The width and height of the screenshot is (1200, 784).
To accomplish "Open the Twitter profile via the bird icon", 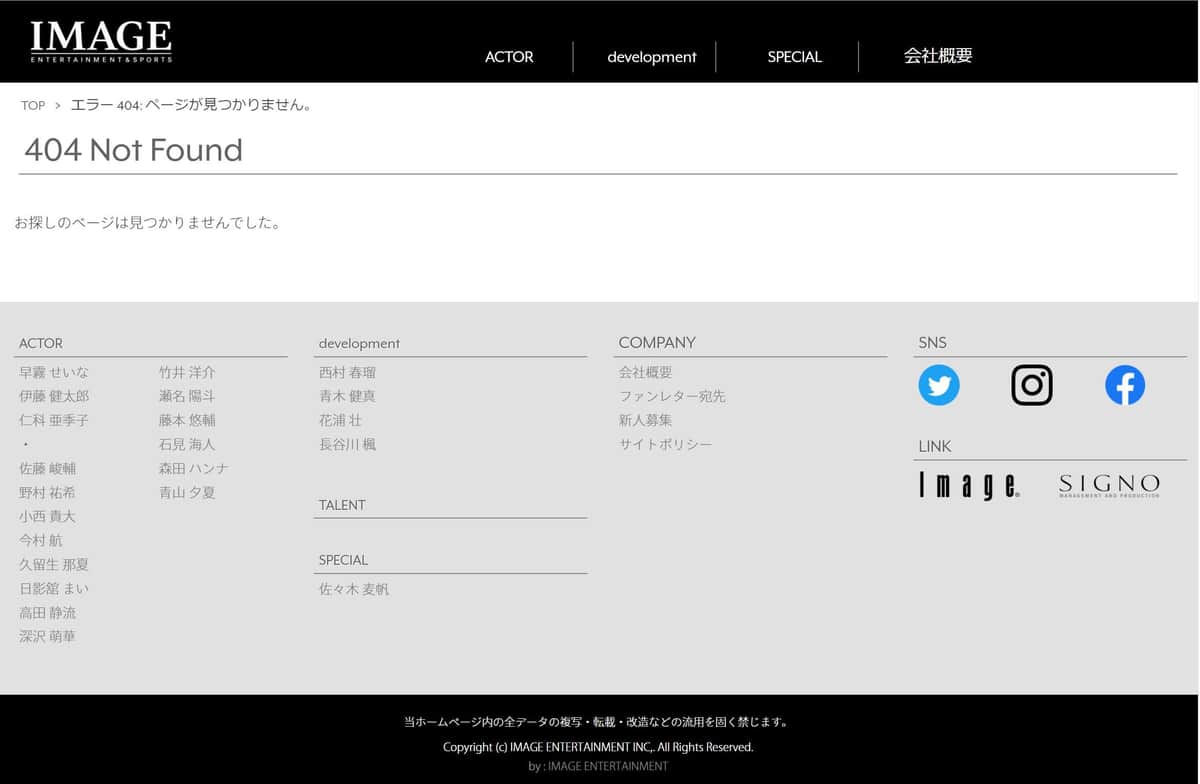I will coord(938,385).
